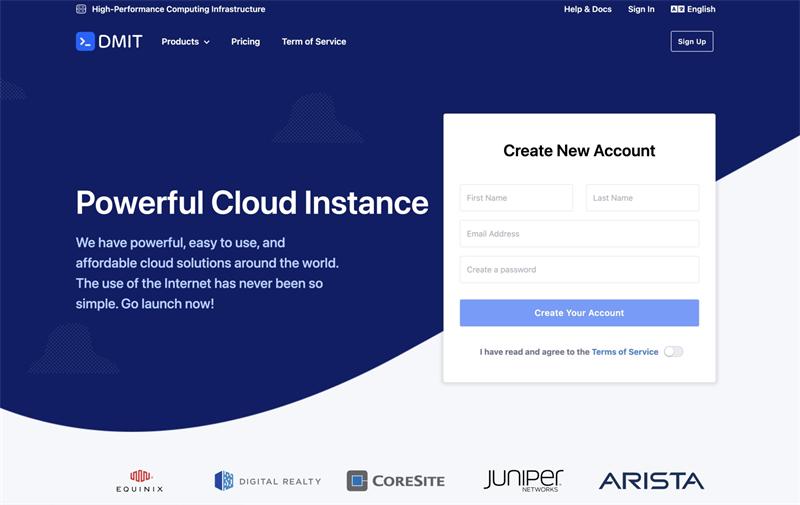The height and width of the screenshot is (505, 800).
Task: Open the Sign In link
Action: click(641, 9)
